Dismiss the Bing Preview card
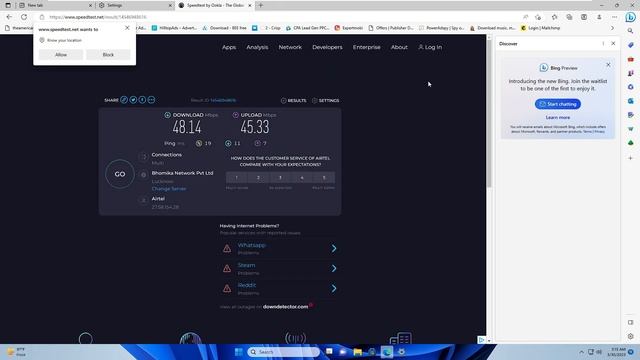Image resolution: width=640 pixels, height=360 pixels. coord(608,64)
